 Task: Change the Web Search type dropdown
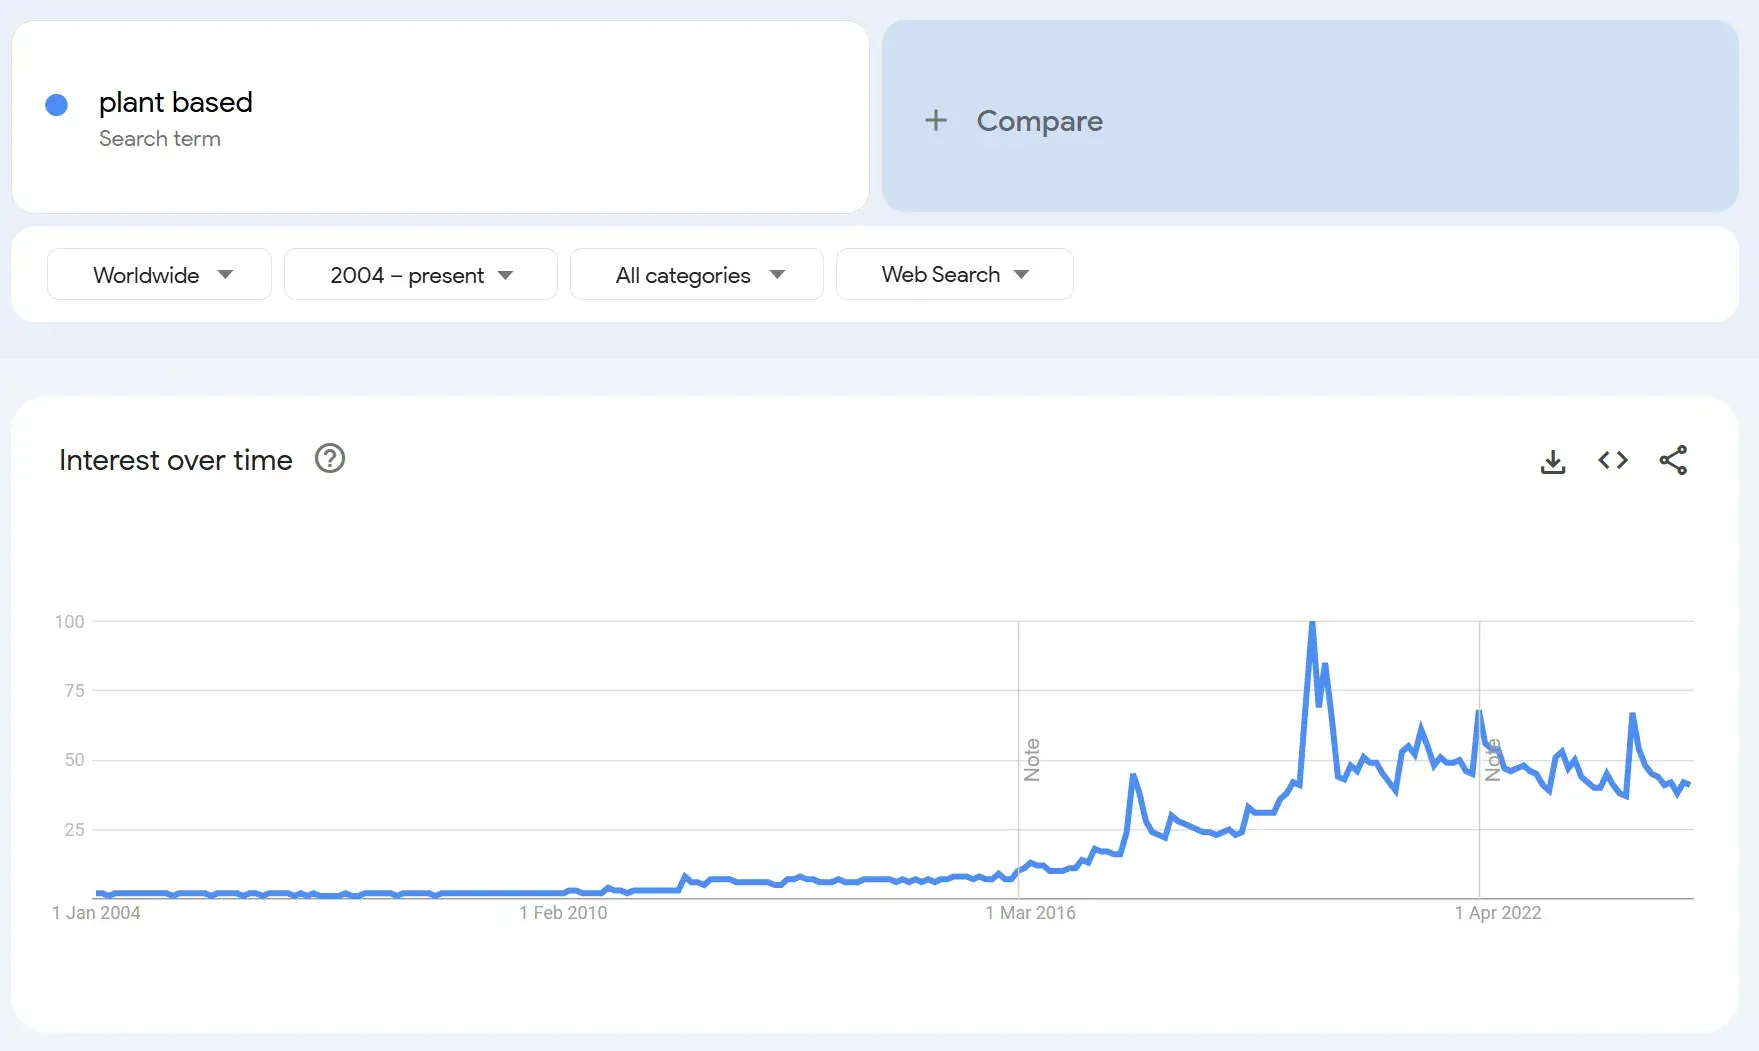coord(954,275)
